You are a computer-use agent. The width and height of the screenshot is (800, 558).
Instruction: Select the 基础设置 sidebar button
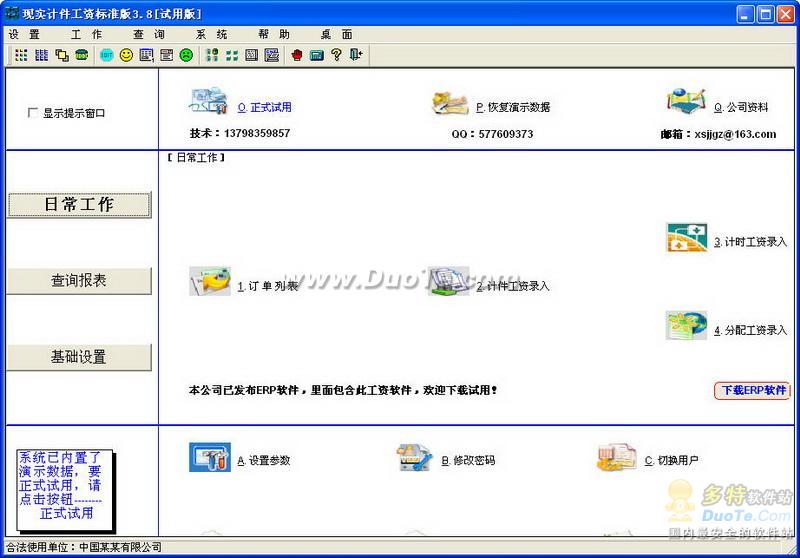[x=79, y=357]
